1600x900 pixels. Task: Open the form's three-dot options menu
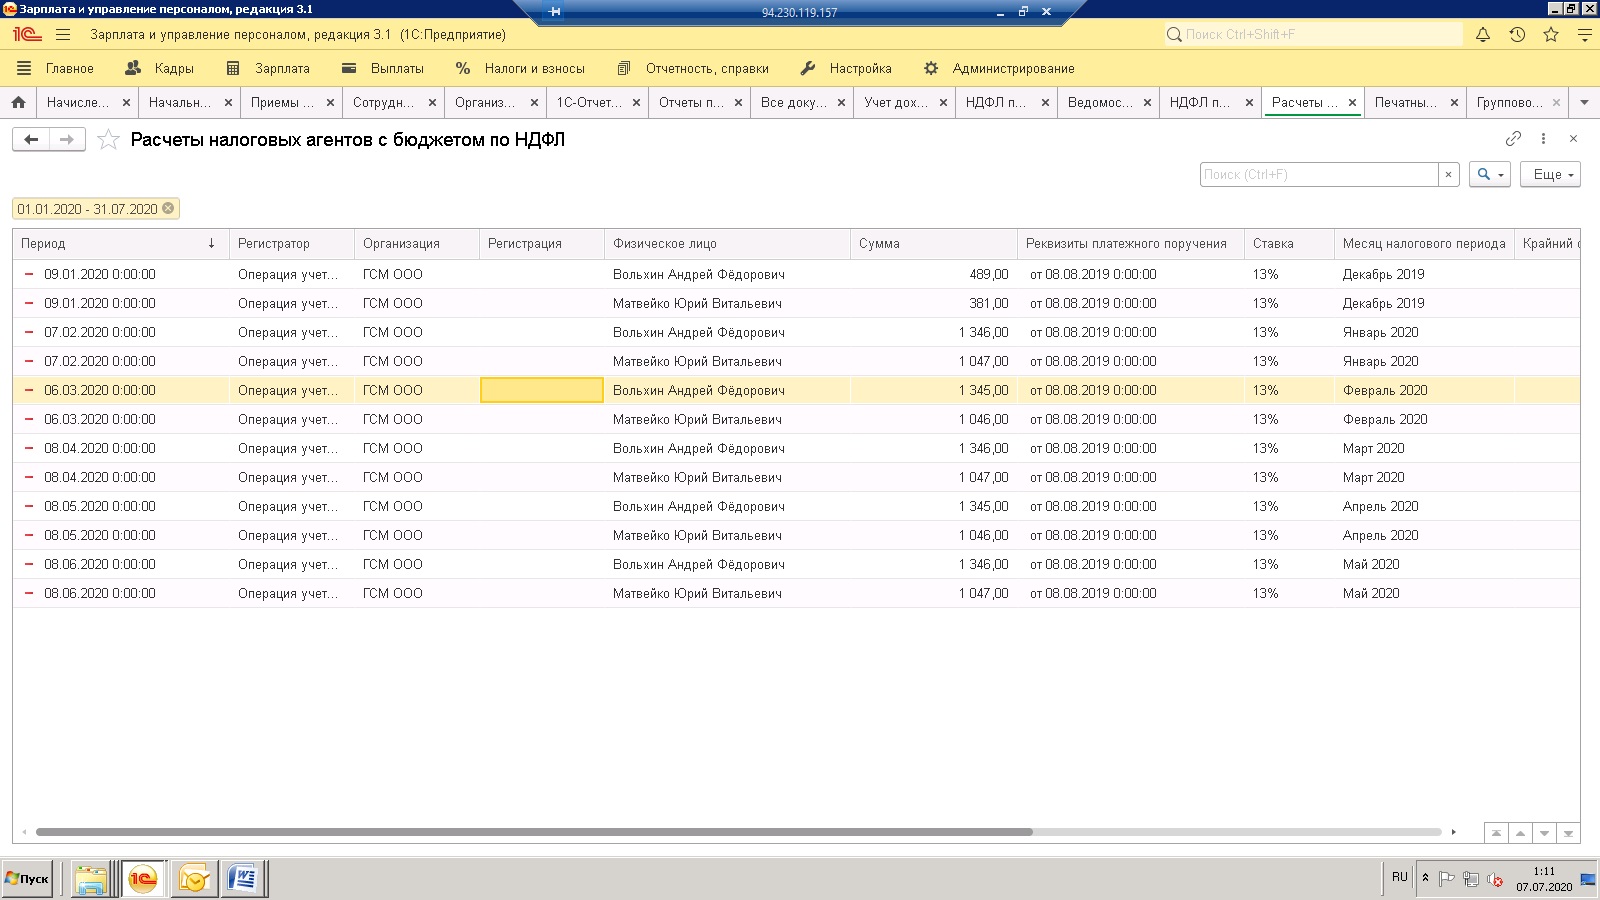[1543, 138]
